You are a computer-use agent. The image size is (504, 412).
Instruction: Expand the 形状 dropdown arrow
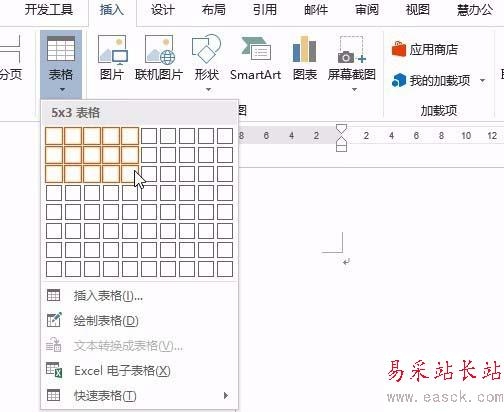(x=208, y=89)
